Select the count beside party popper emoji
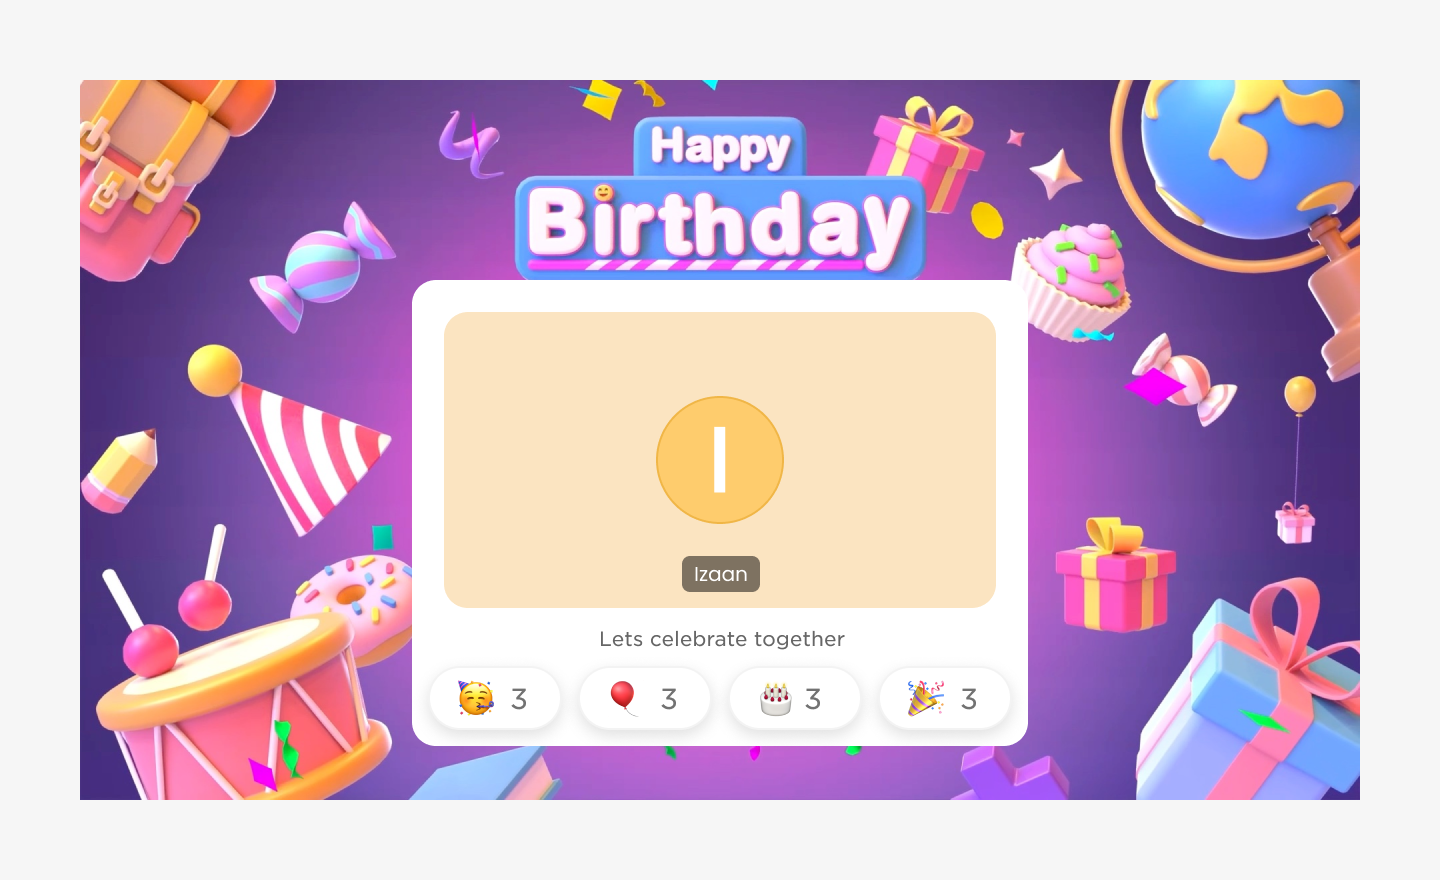 click(x=969, y=699)
